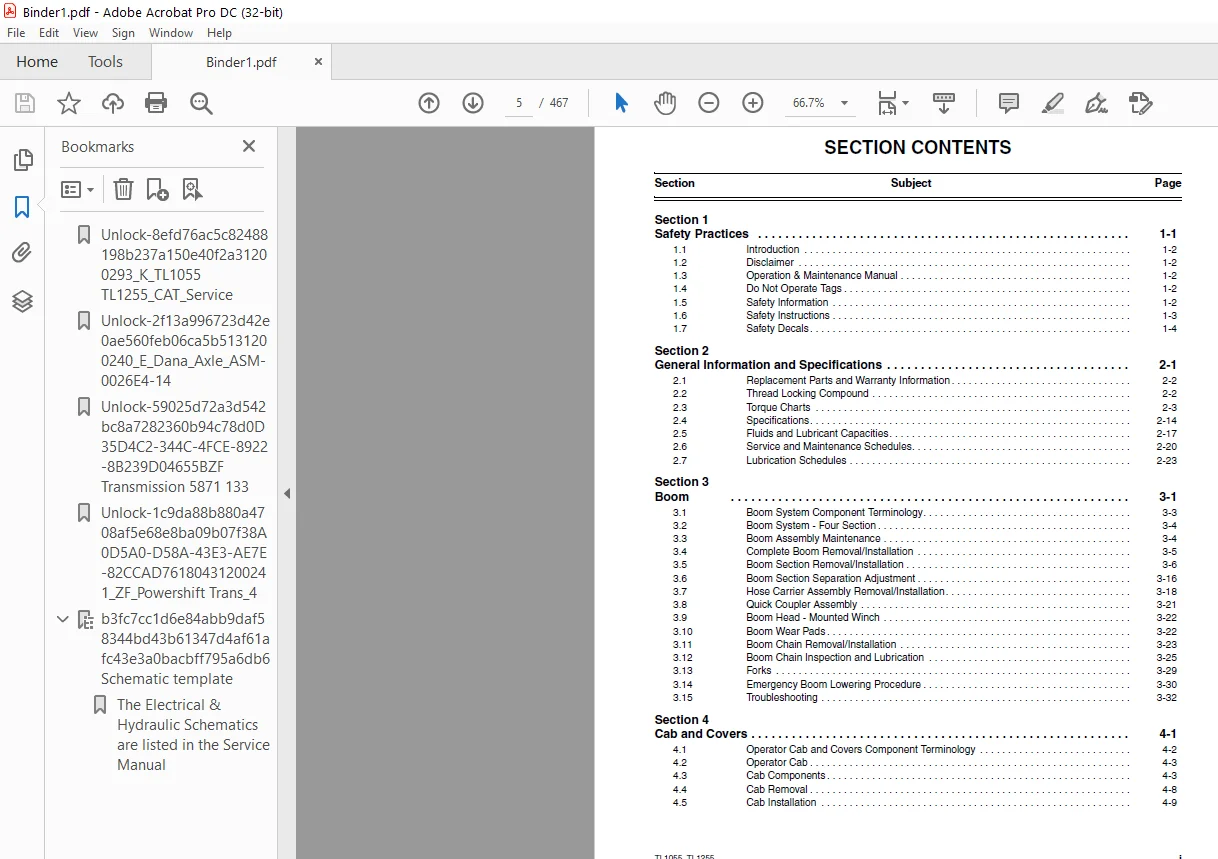Screen dimensions: 1218x859
Task: Go to the previous page
Action: (x=429, y=103)
